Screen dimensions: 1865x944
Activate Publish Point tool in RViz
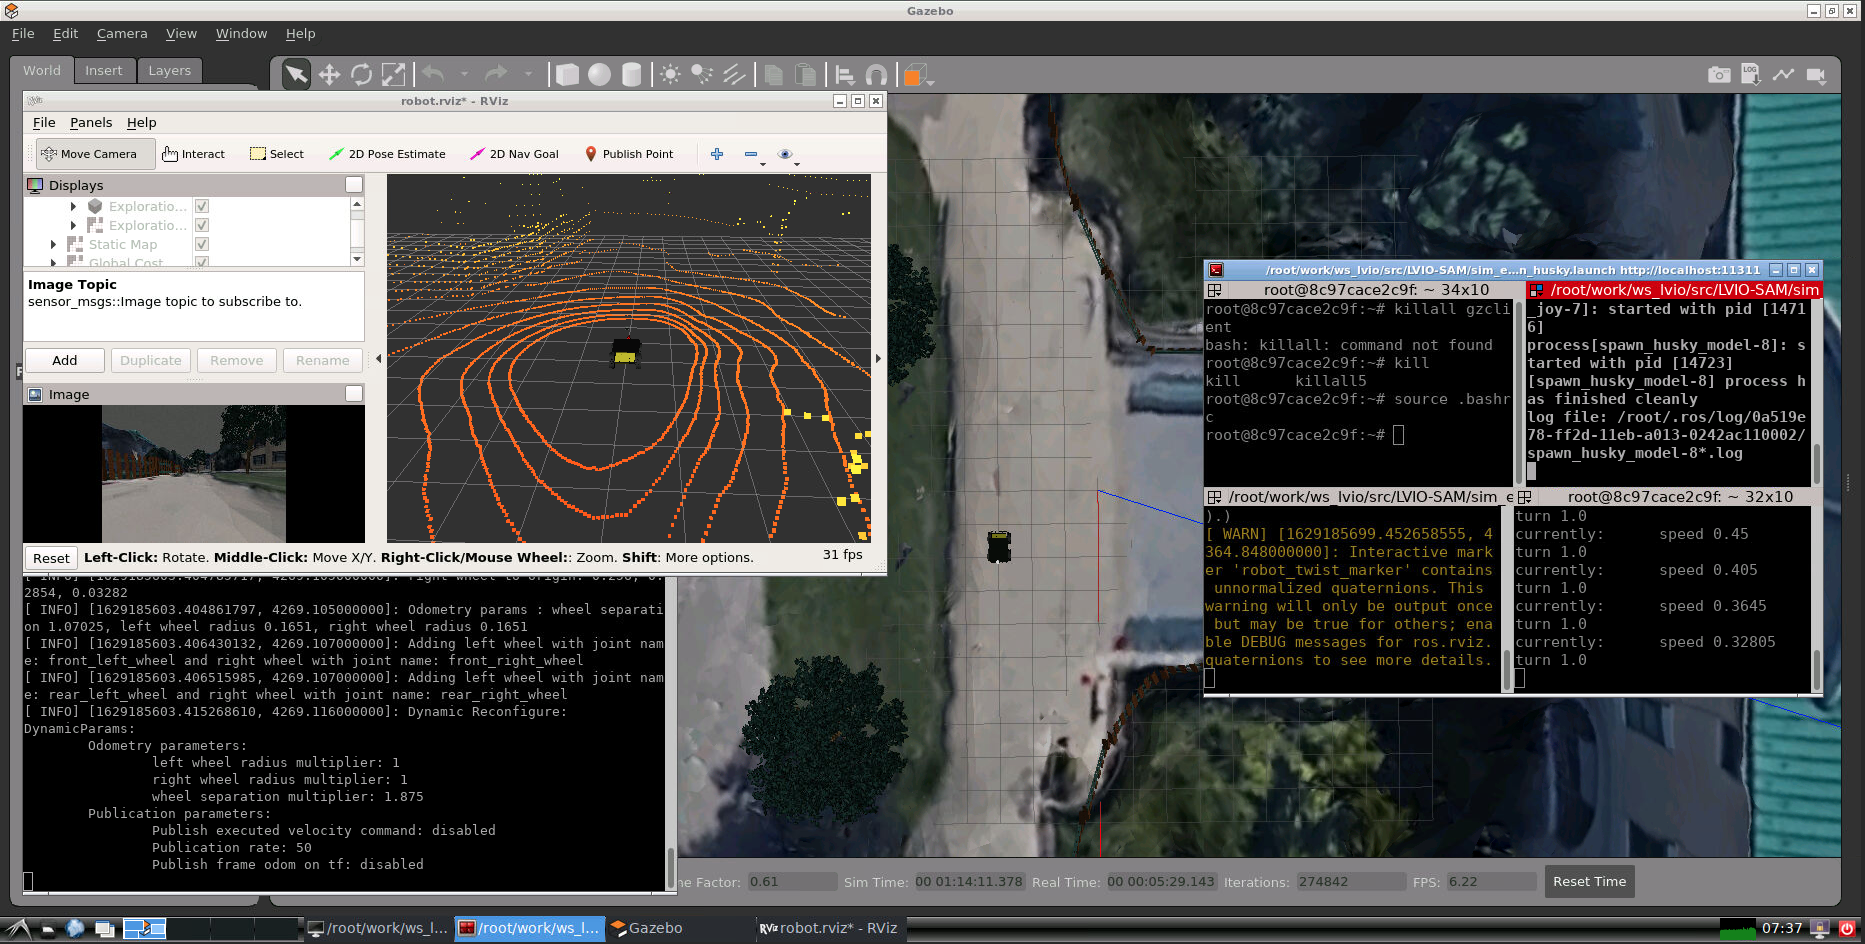coord(629,154)
